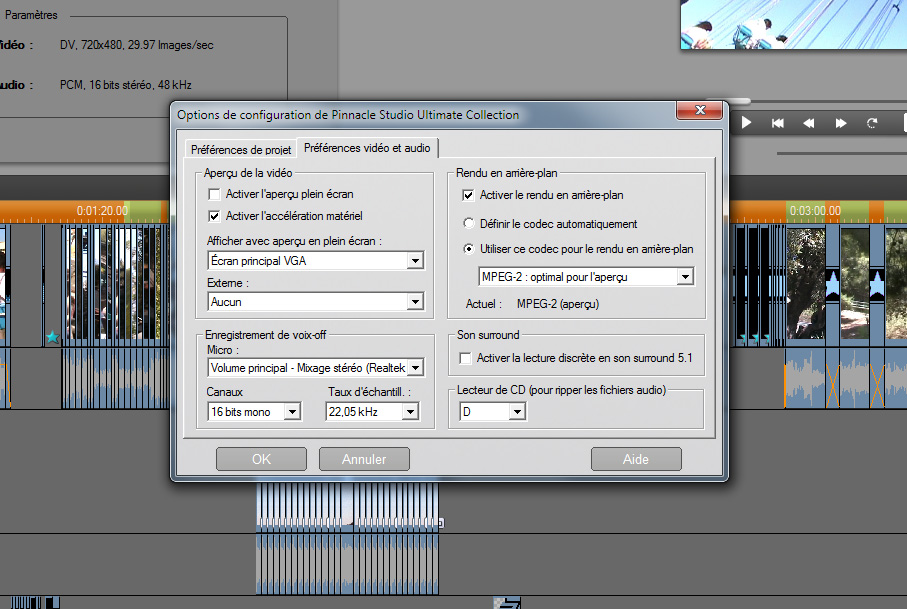
Task: Enable full-screen preview checkbox
Action: click(214, 194)
